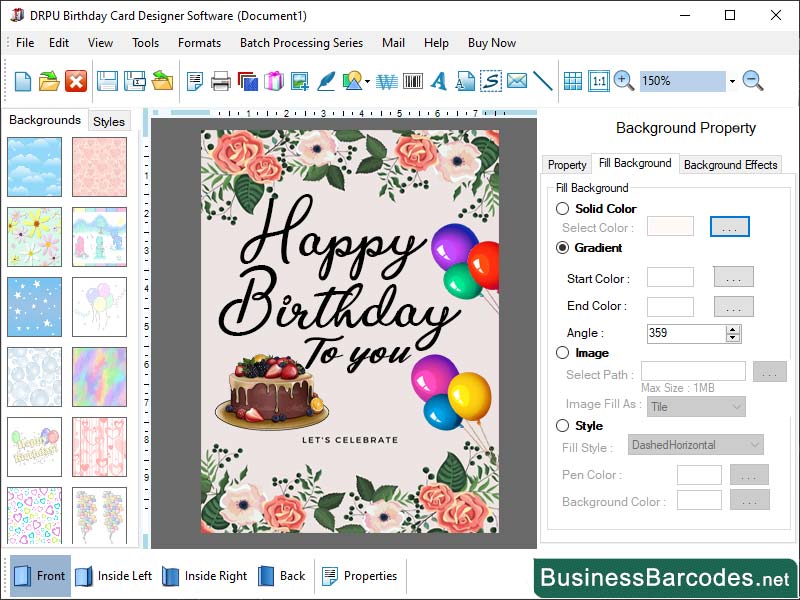The image size is (800, 600).
Task: Open the Fill Style dropdown
Action: point(696,446)
